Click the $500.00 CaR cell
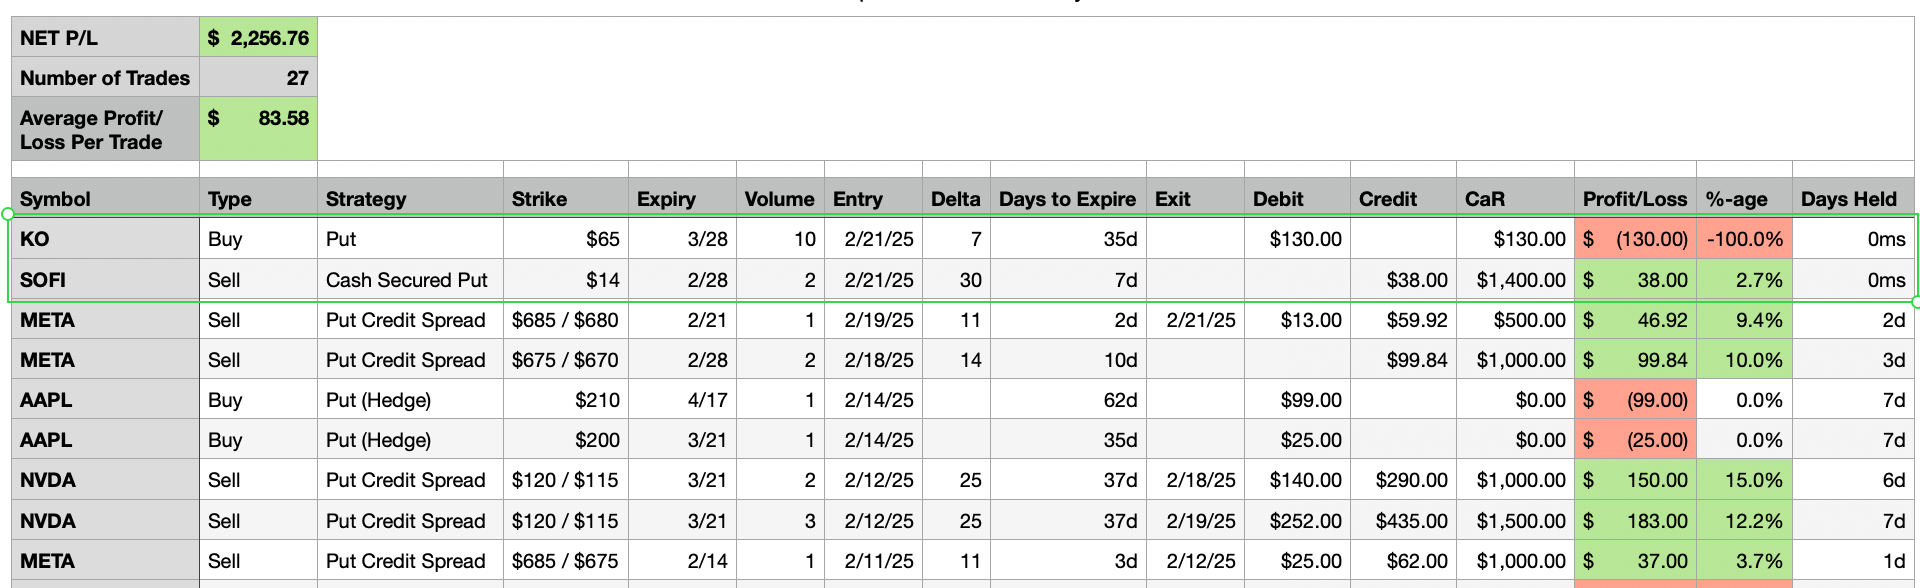 (x=1515, y=320)
